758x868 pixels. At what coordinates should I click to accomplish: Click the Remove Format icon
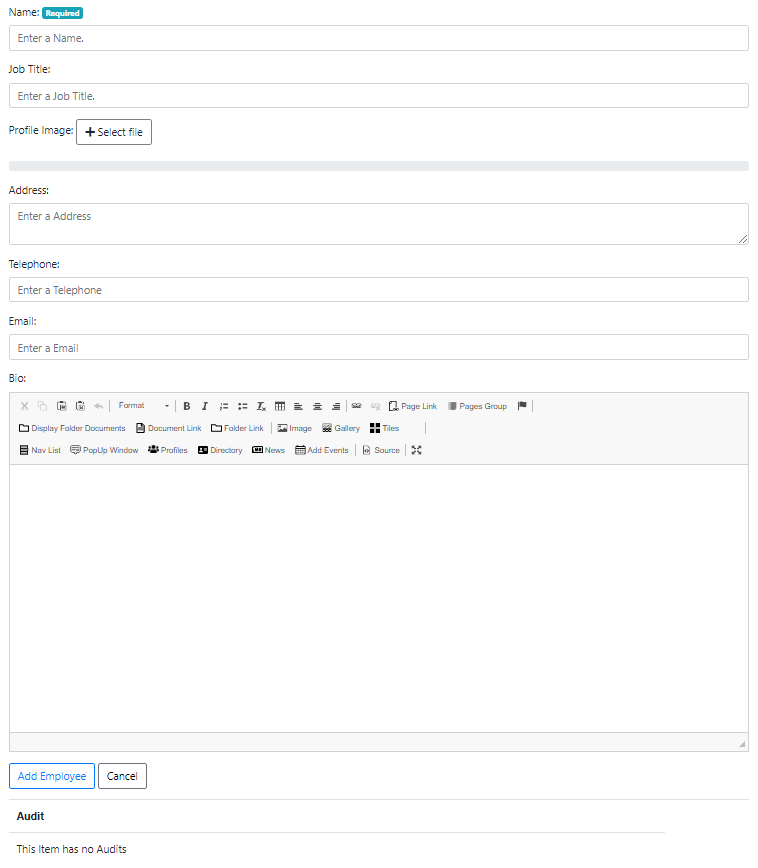tap(261, 406)
